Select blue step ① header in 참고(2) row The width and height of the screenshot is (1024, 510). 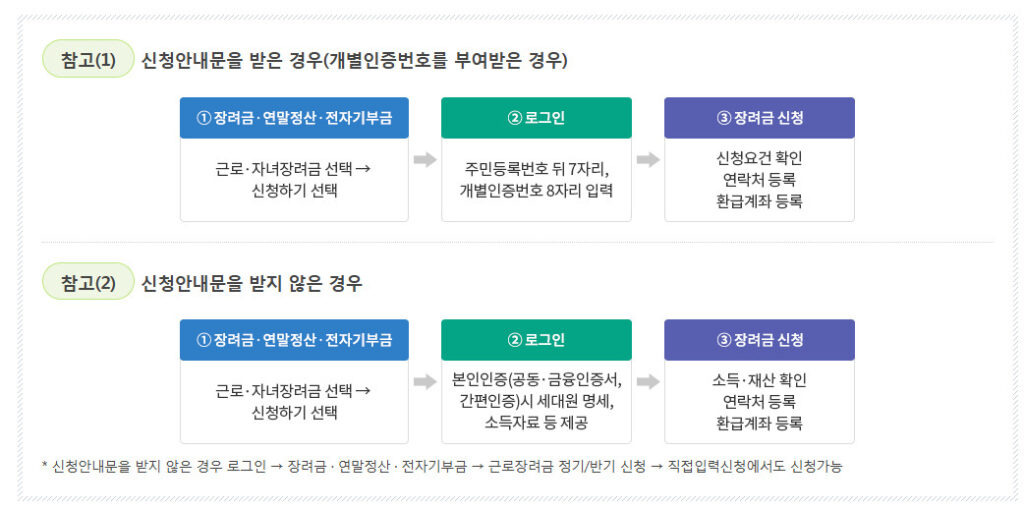click(294, 340)
